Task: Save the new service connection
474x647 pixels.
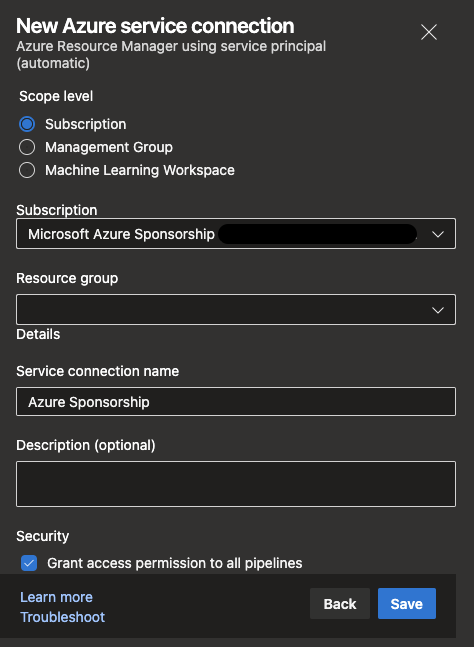Action: tap(407, 604)
